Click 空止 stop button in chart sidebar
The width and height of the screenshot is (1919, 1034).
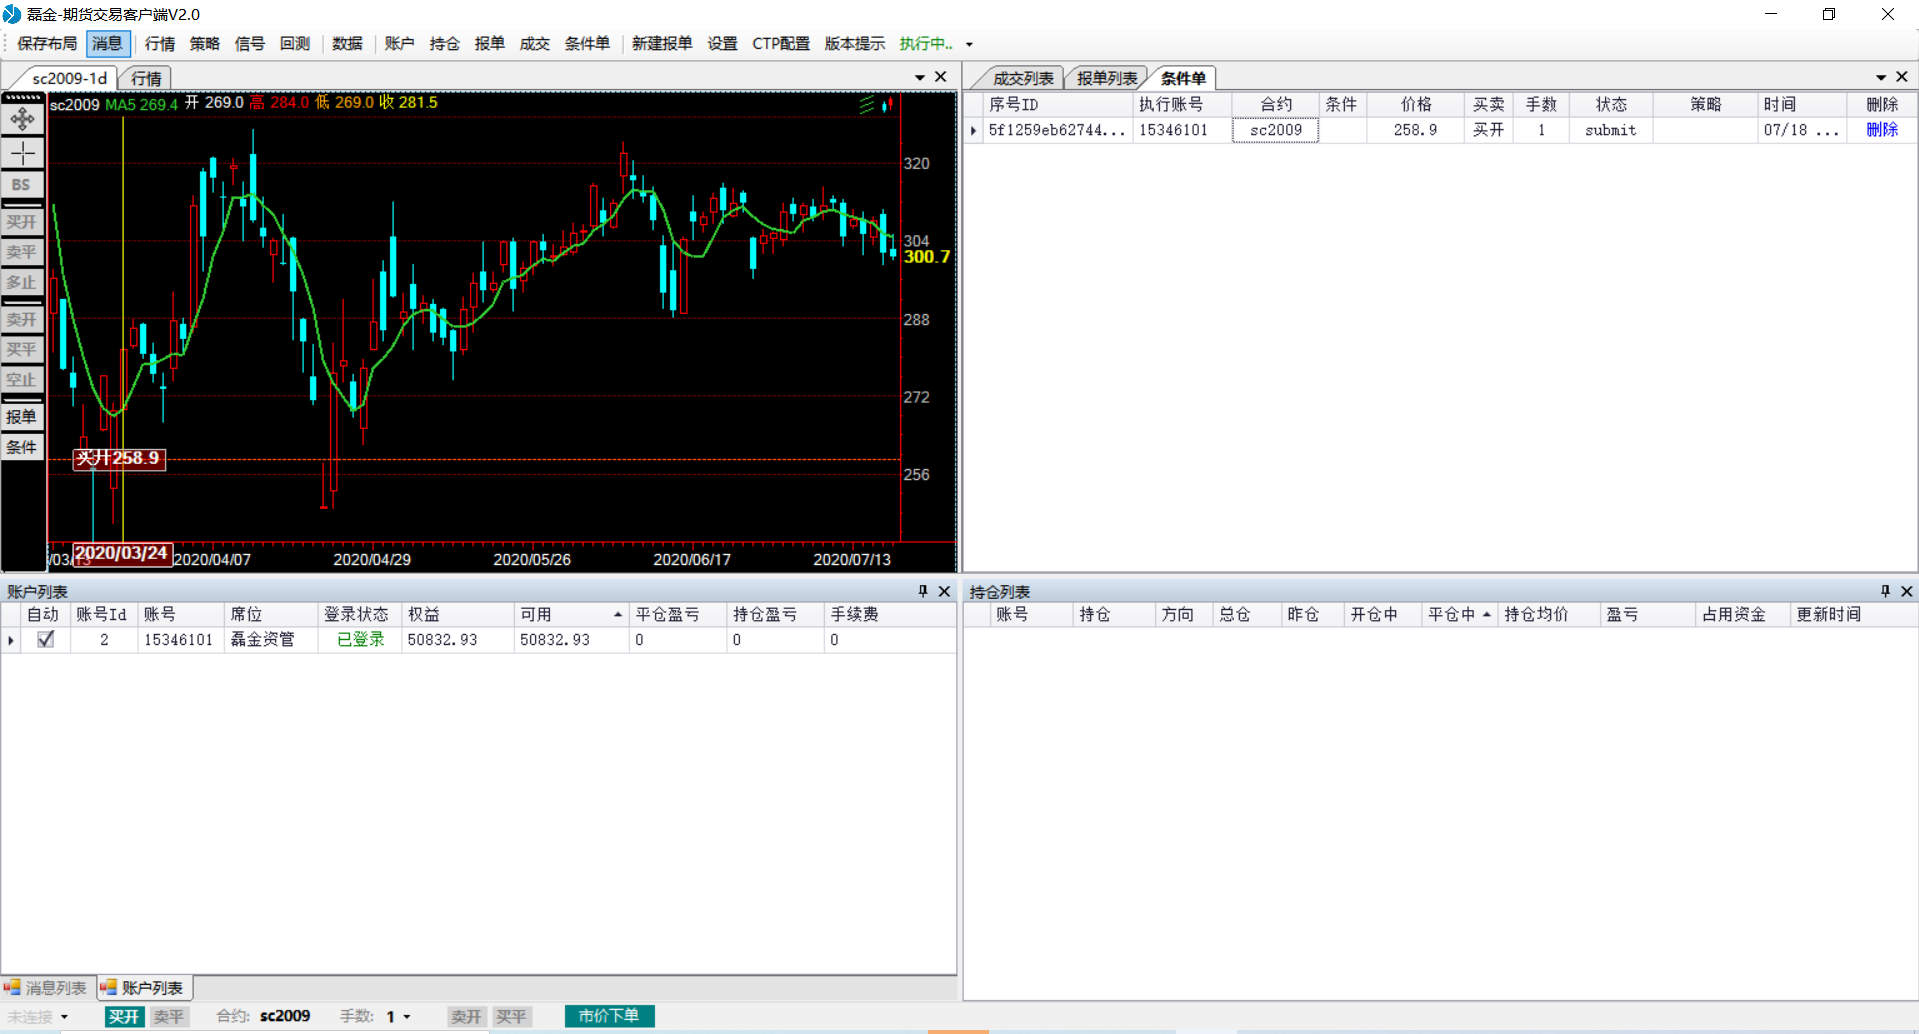click(22, 379)
